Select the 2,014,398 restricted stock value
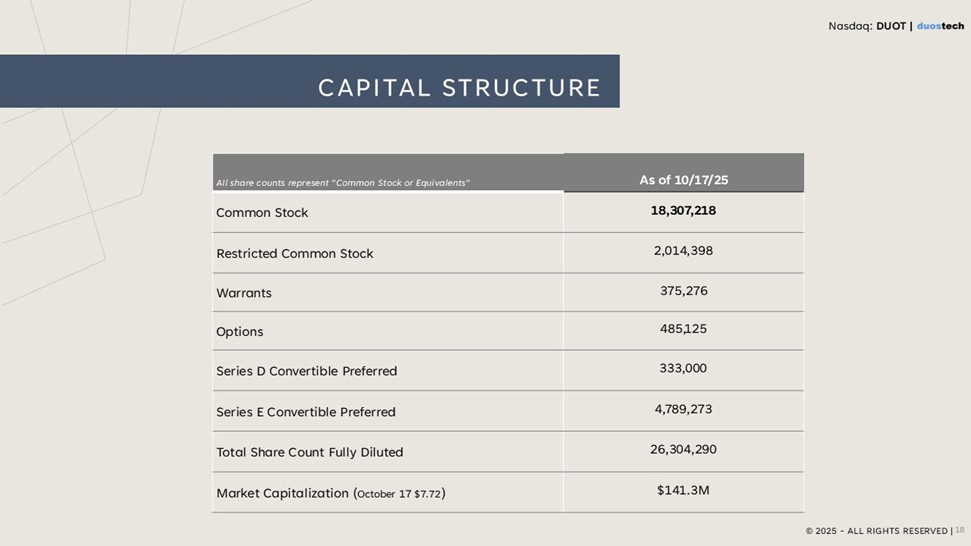 pyautogui.click(x=683, y=251)
